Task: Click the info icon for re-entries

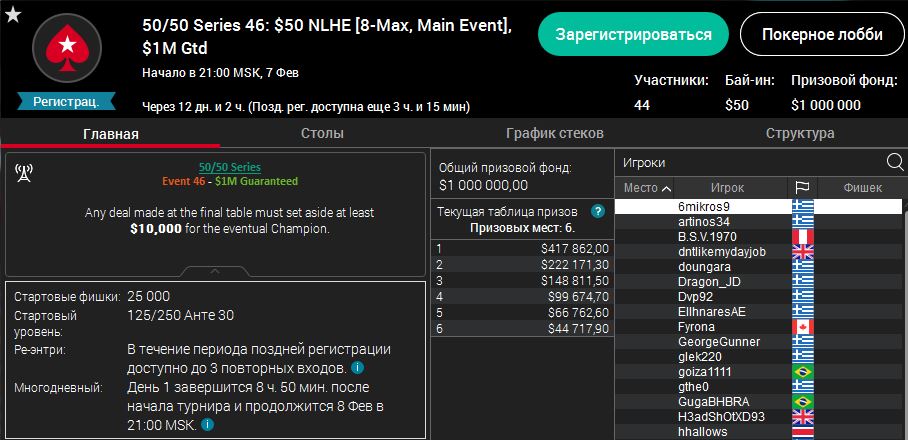Action: 413,368
